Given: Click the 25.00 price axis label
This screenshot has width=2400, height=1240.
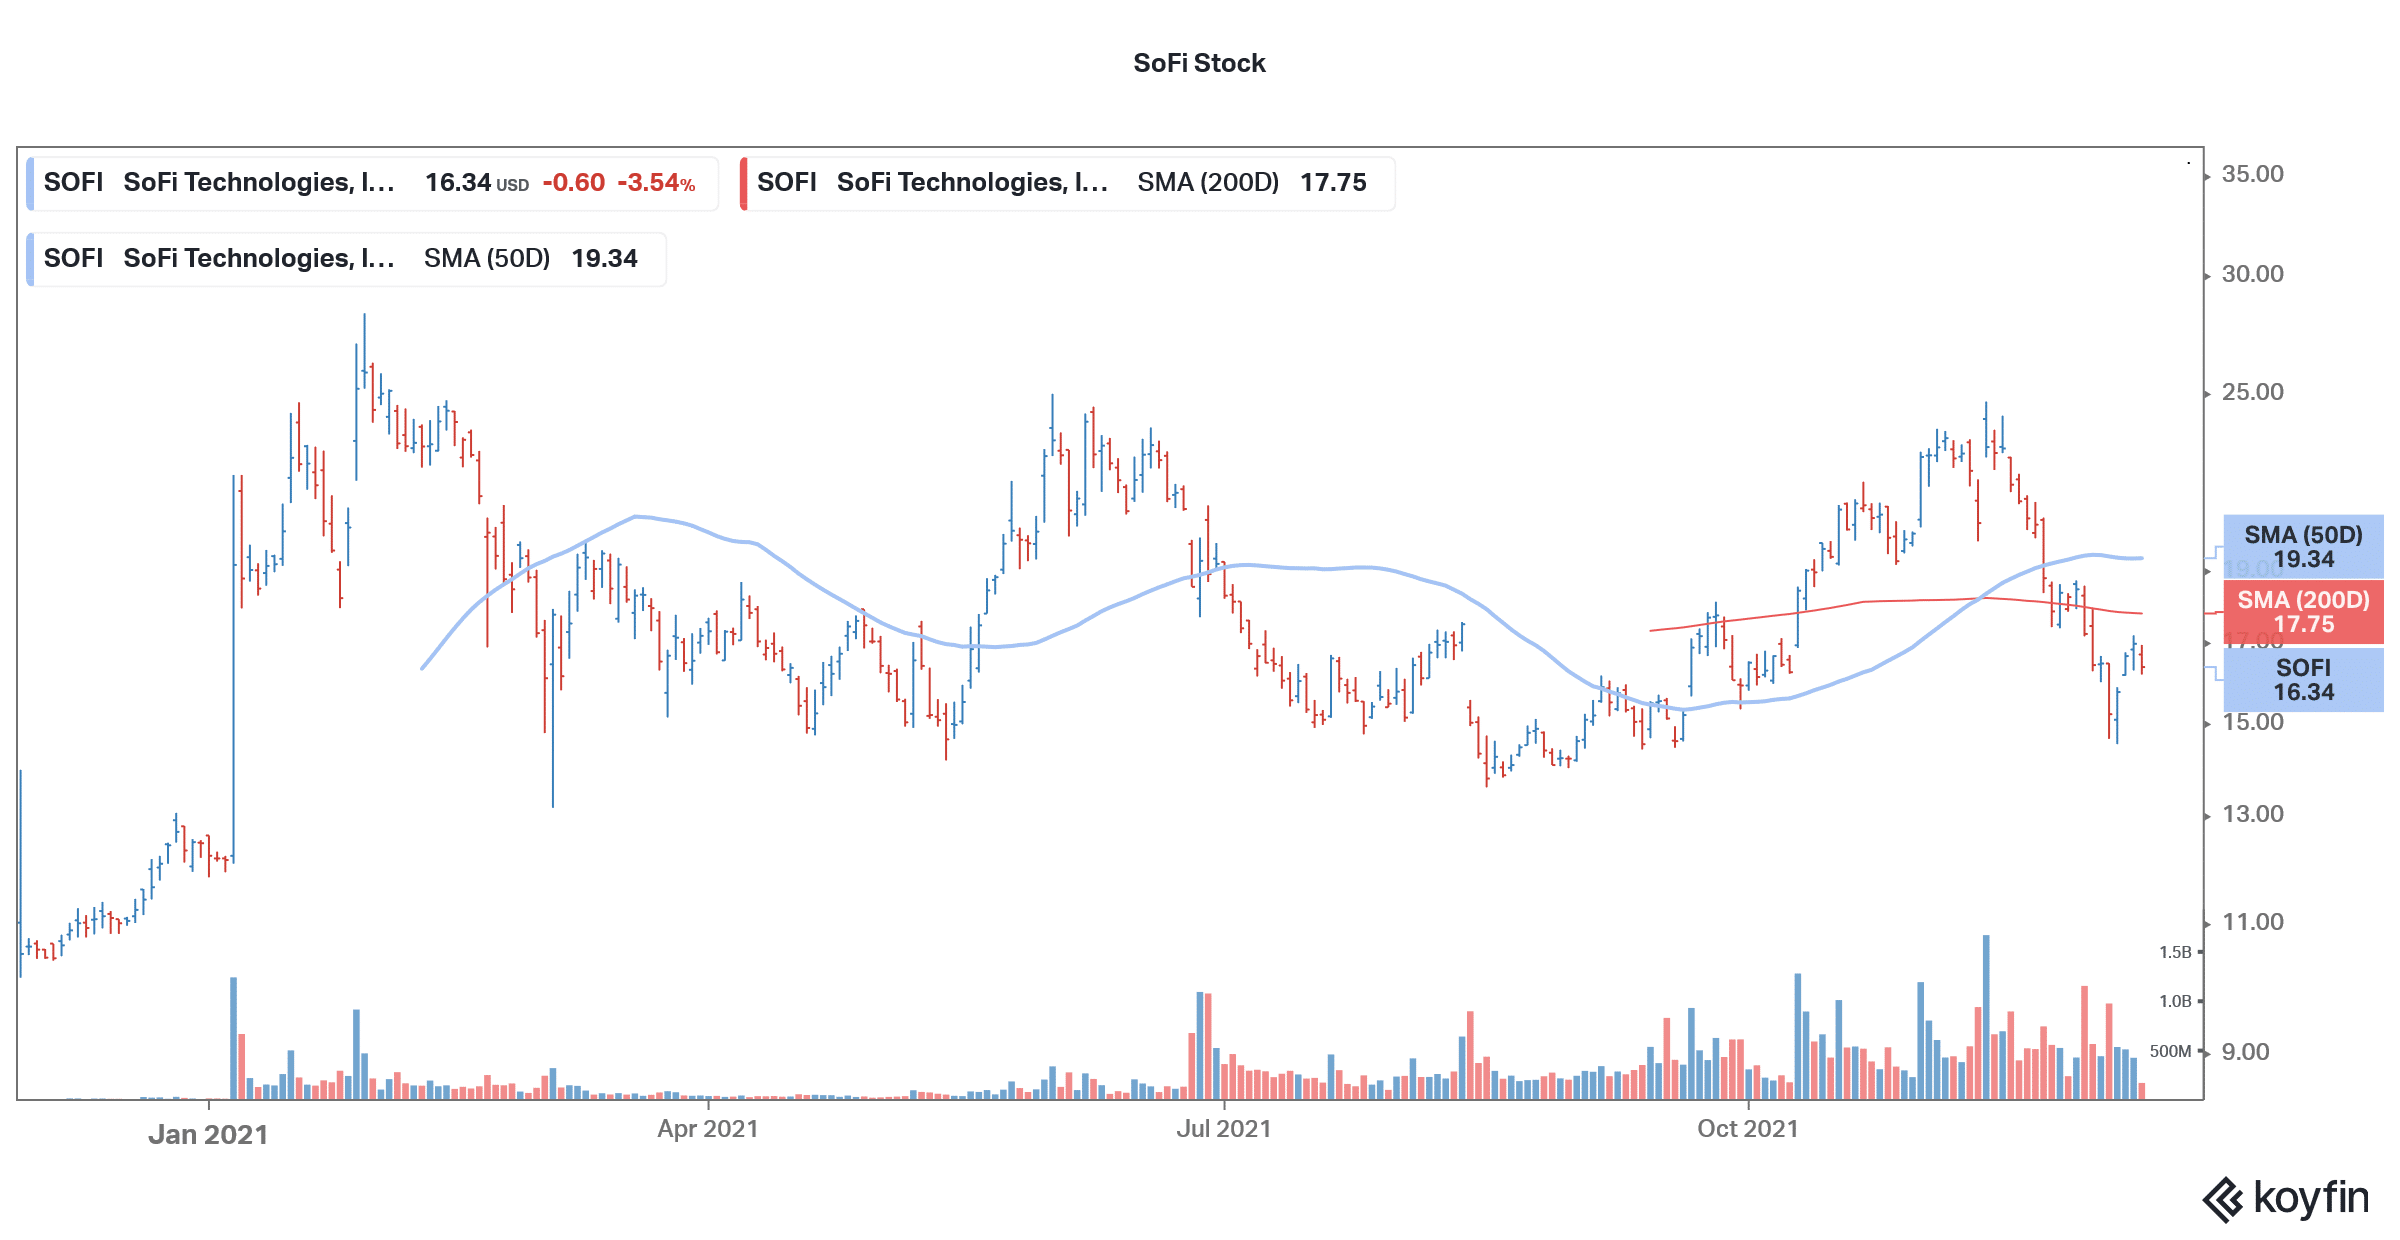Looking at the screenshot, I should click(2252, 392).
